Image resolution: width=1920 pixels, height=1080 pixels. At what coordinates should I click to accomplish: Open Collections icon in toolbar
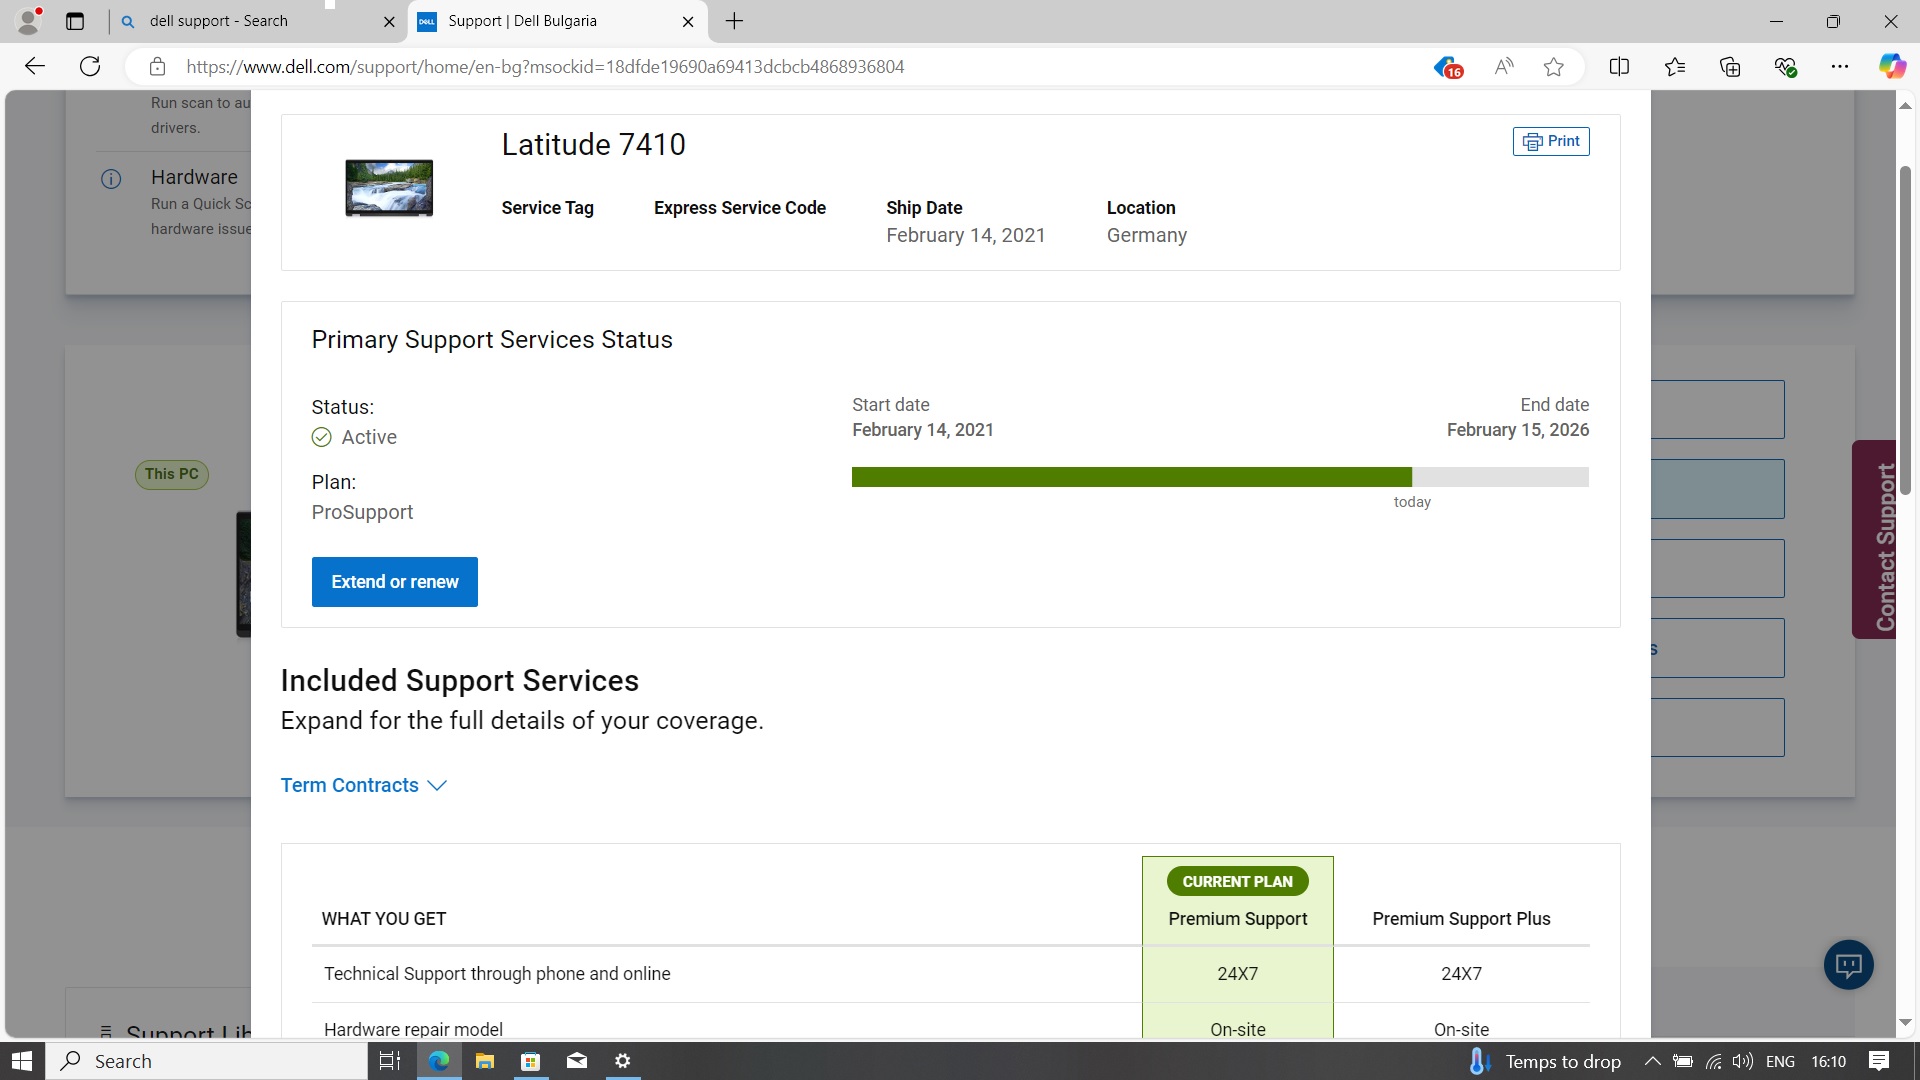(1730, 67)
